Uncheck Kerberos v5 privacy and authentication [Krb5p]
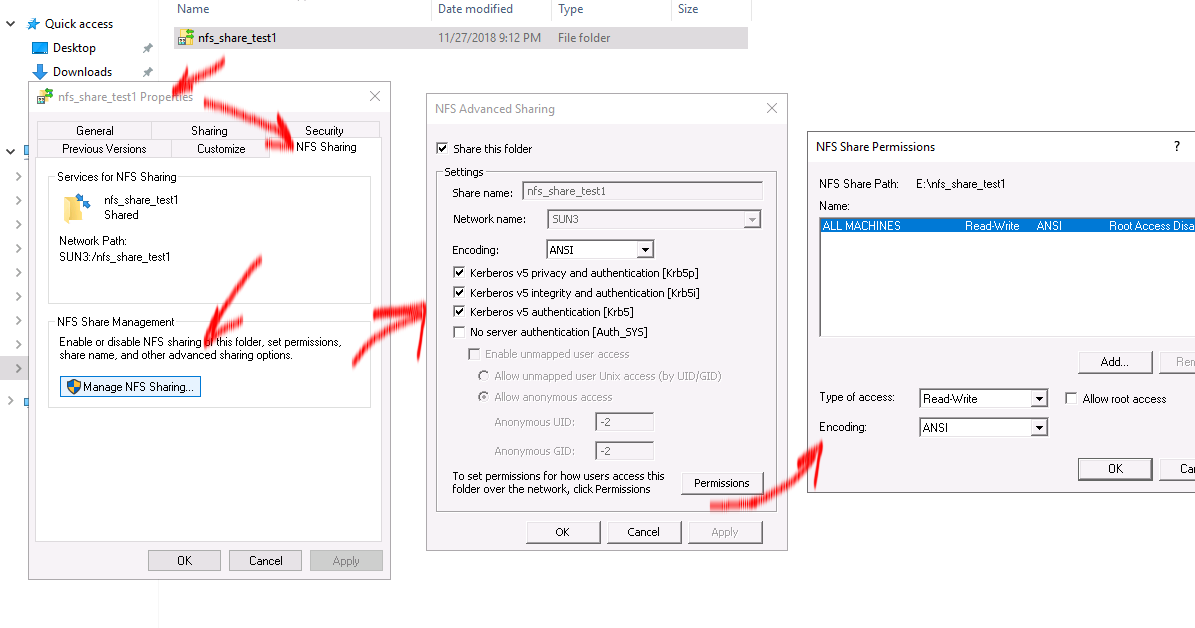Screen dimensions: 1195x628 click(460, 271)
